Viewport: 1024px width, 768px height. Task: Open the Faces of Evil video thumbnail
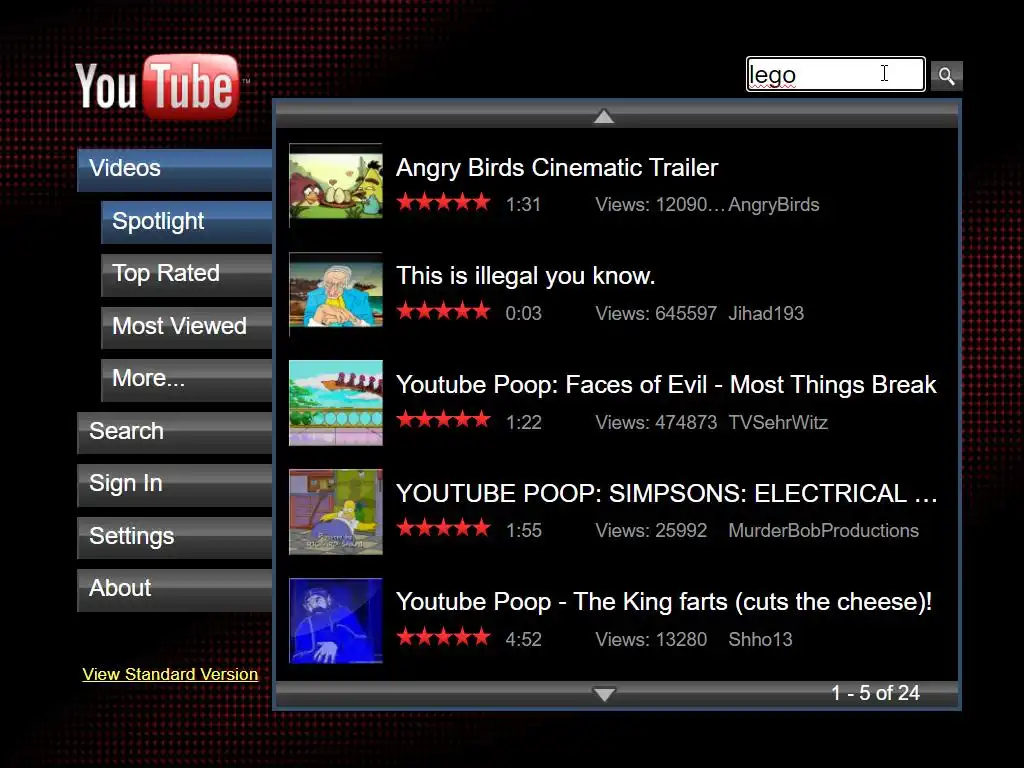(x=336, y=403)
